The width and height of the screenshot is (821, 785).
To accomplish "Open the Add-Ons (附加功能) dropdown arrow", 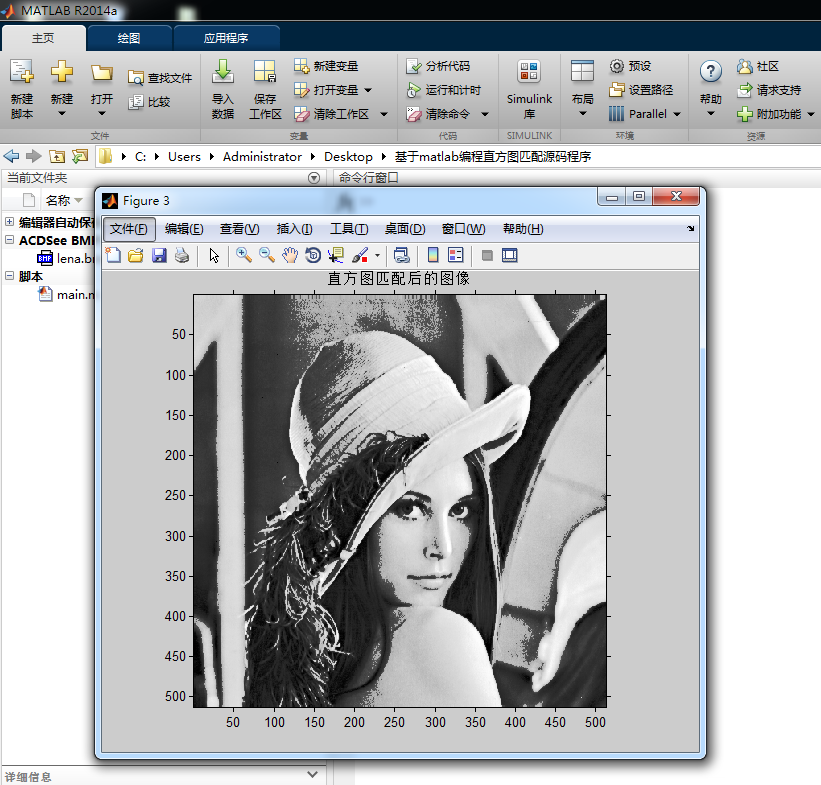I will point(811,114).
